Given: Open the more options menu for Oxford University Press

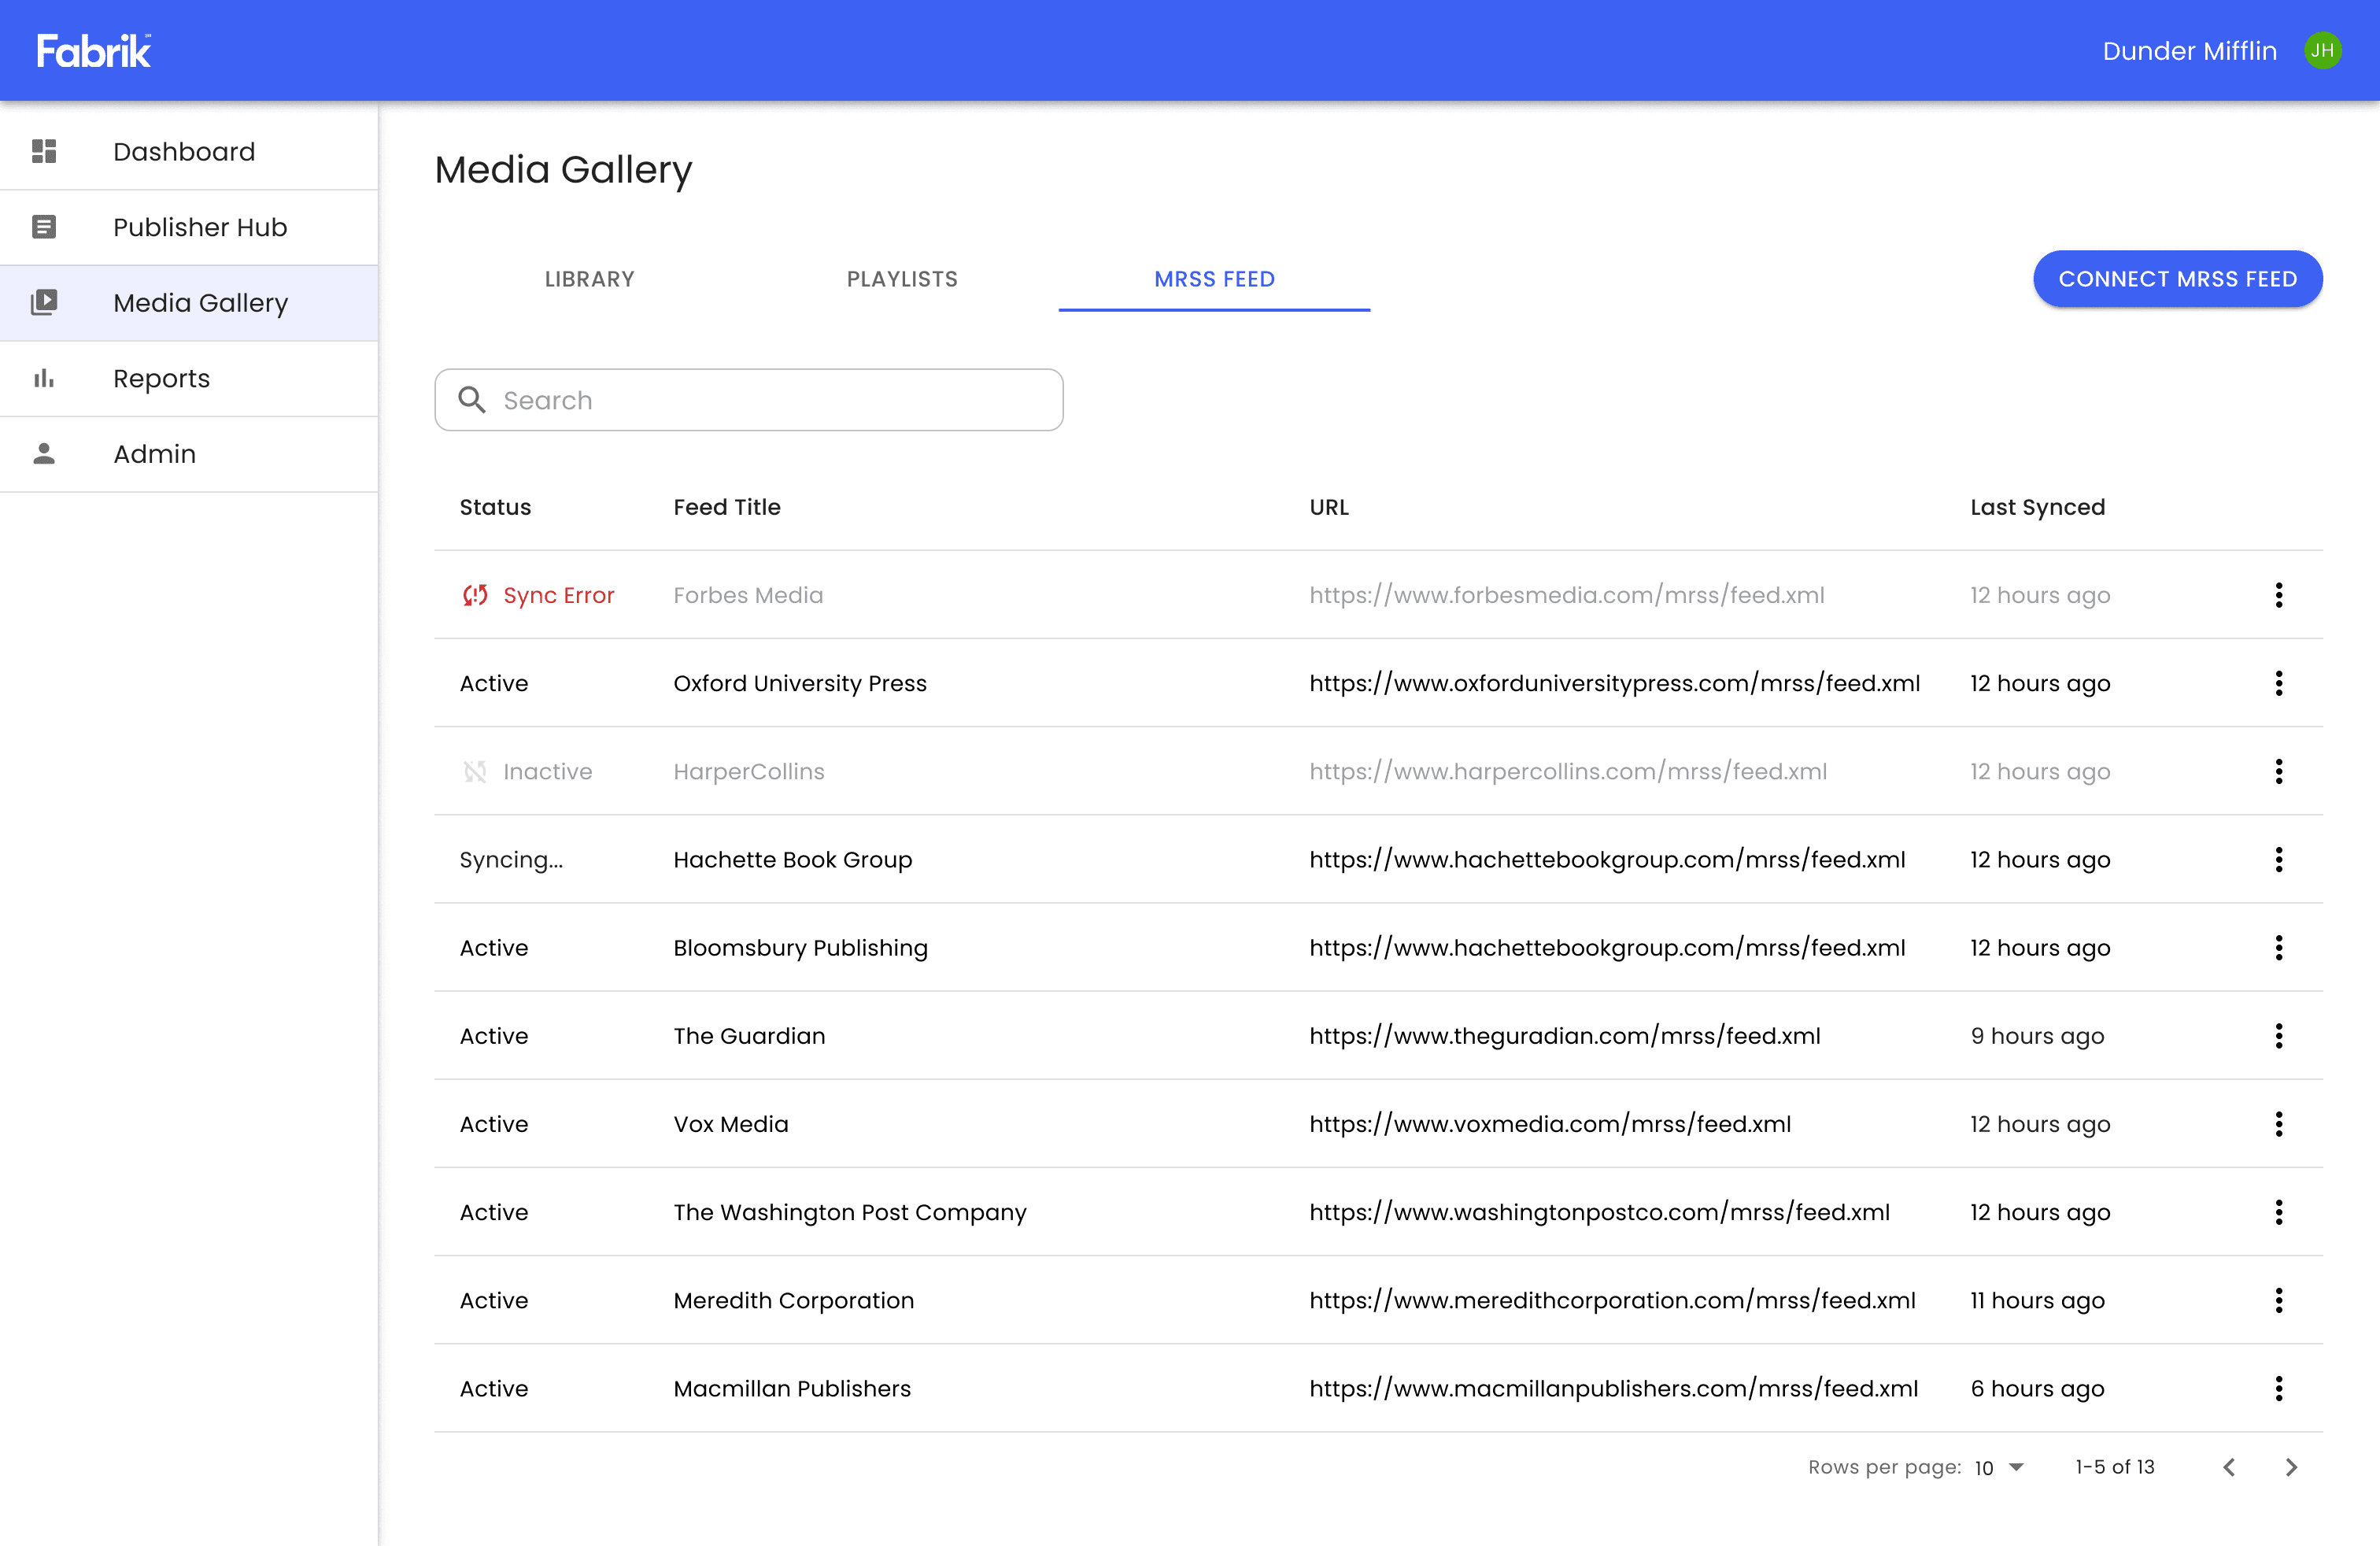Looking at the screenshot, I should pyautogui.click(x=2279, y=683).
